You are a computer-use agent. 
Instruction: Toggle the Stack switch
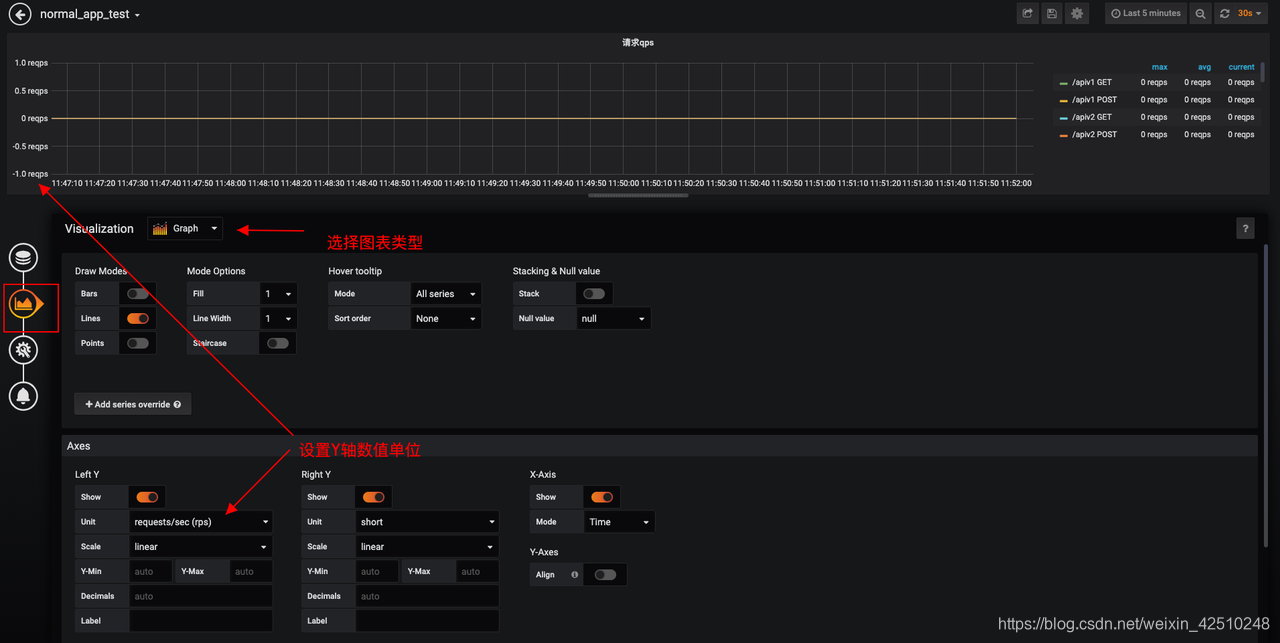(594, 294)
